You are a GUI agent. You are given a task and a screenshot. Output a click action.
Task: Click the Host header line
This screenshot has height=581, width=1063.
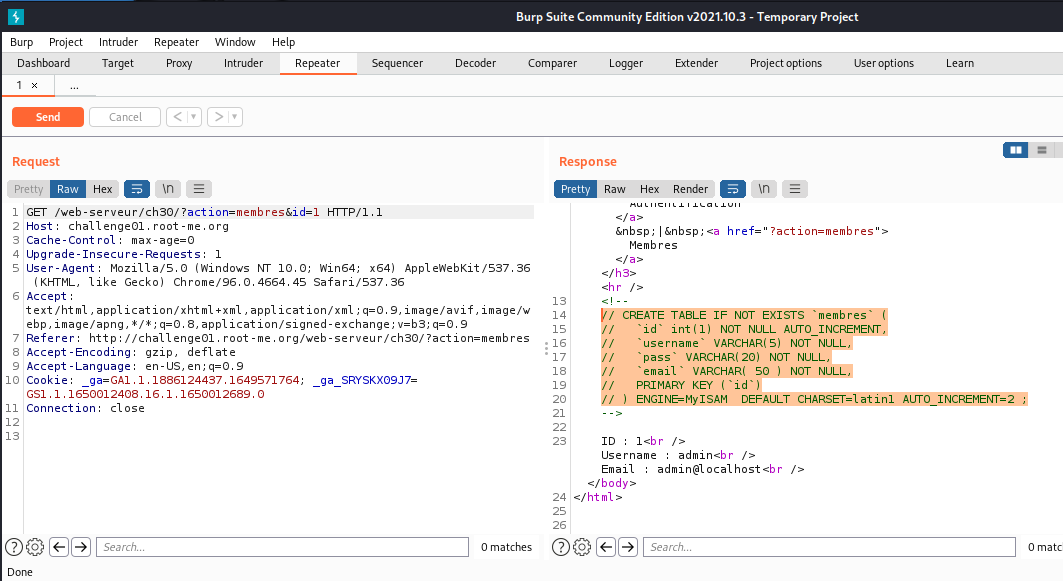tap(127, 226)
